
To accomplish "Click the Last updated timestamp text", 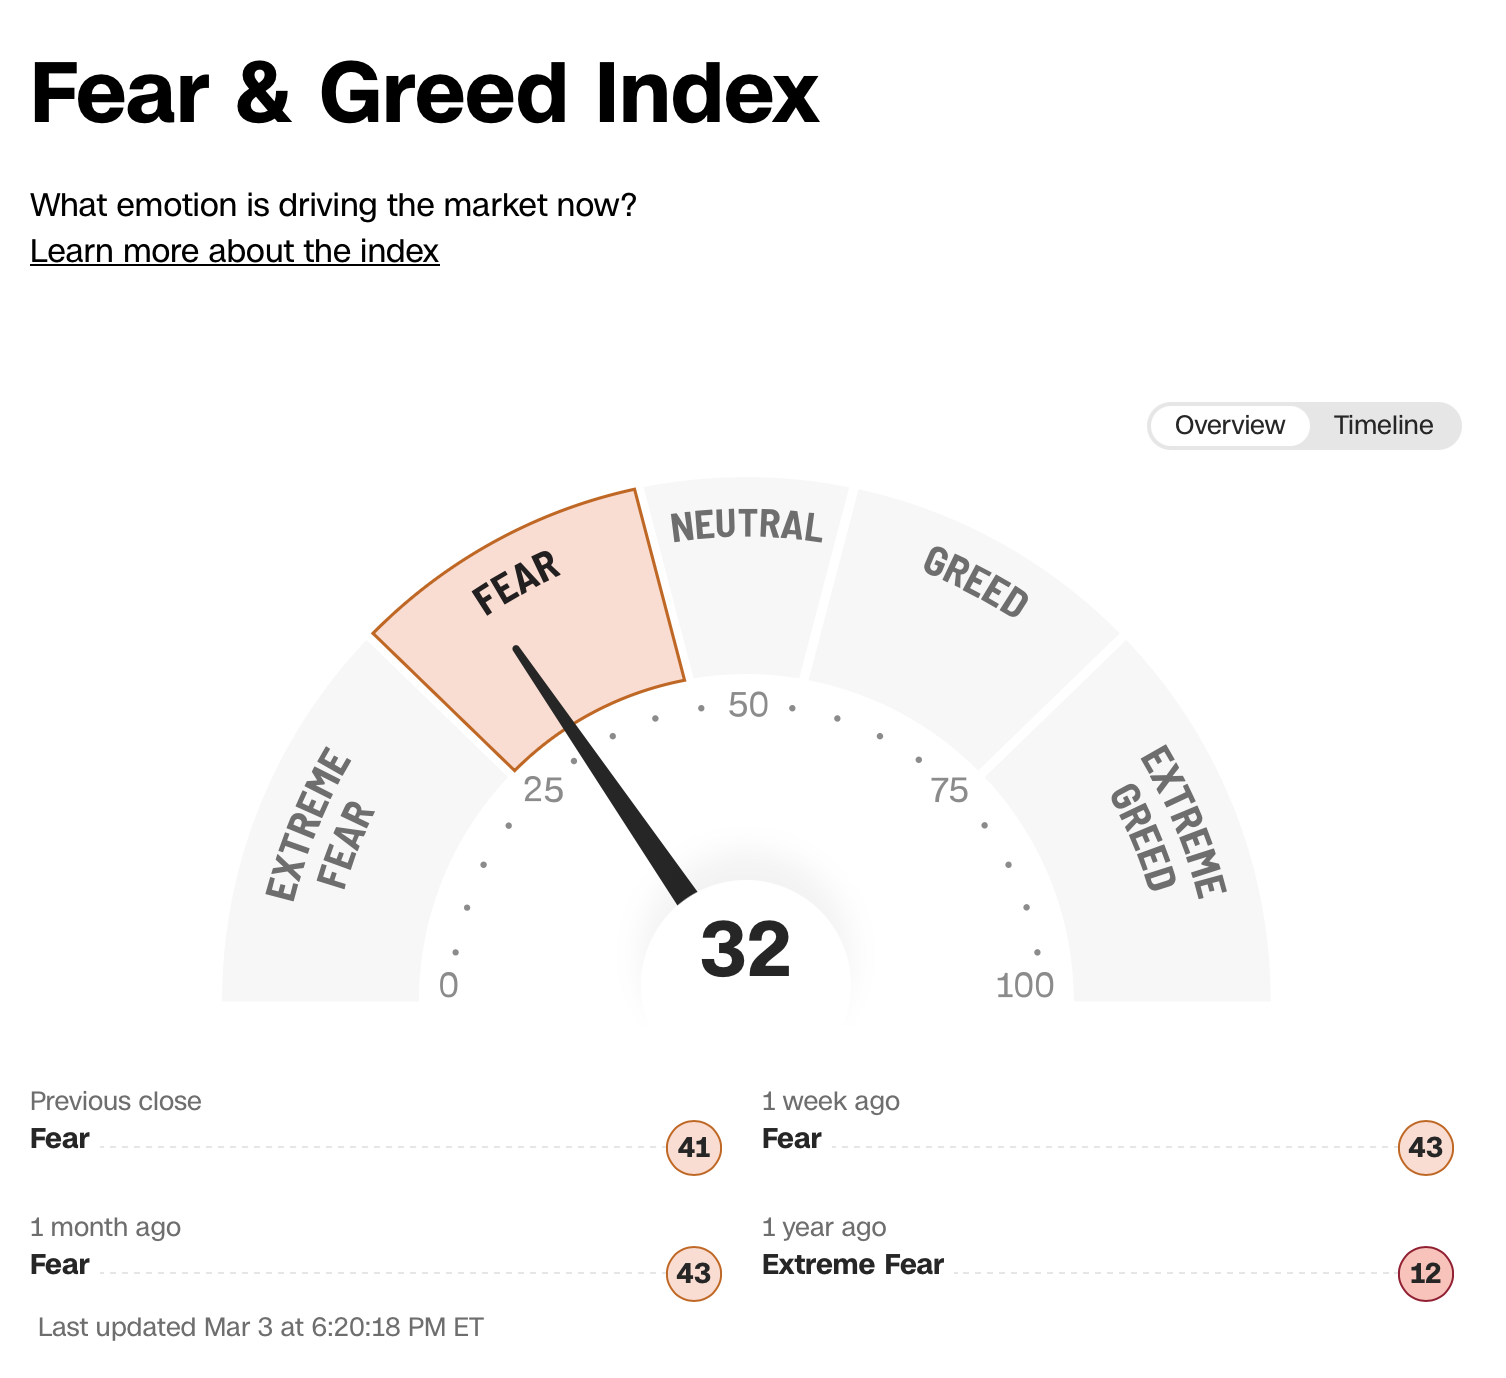I will point(261,1327).
